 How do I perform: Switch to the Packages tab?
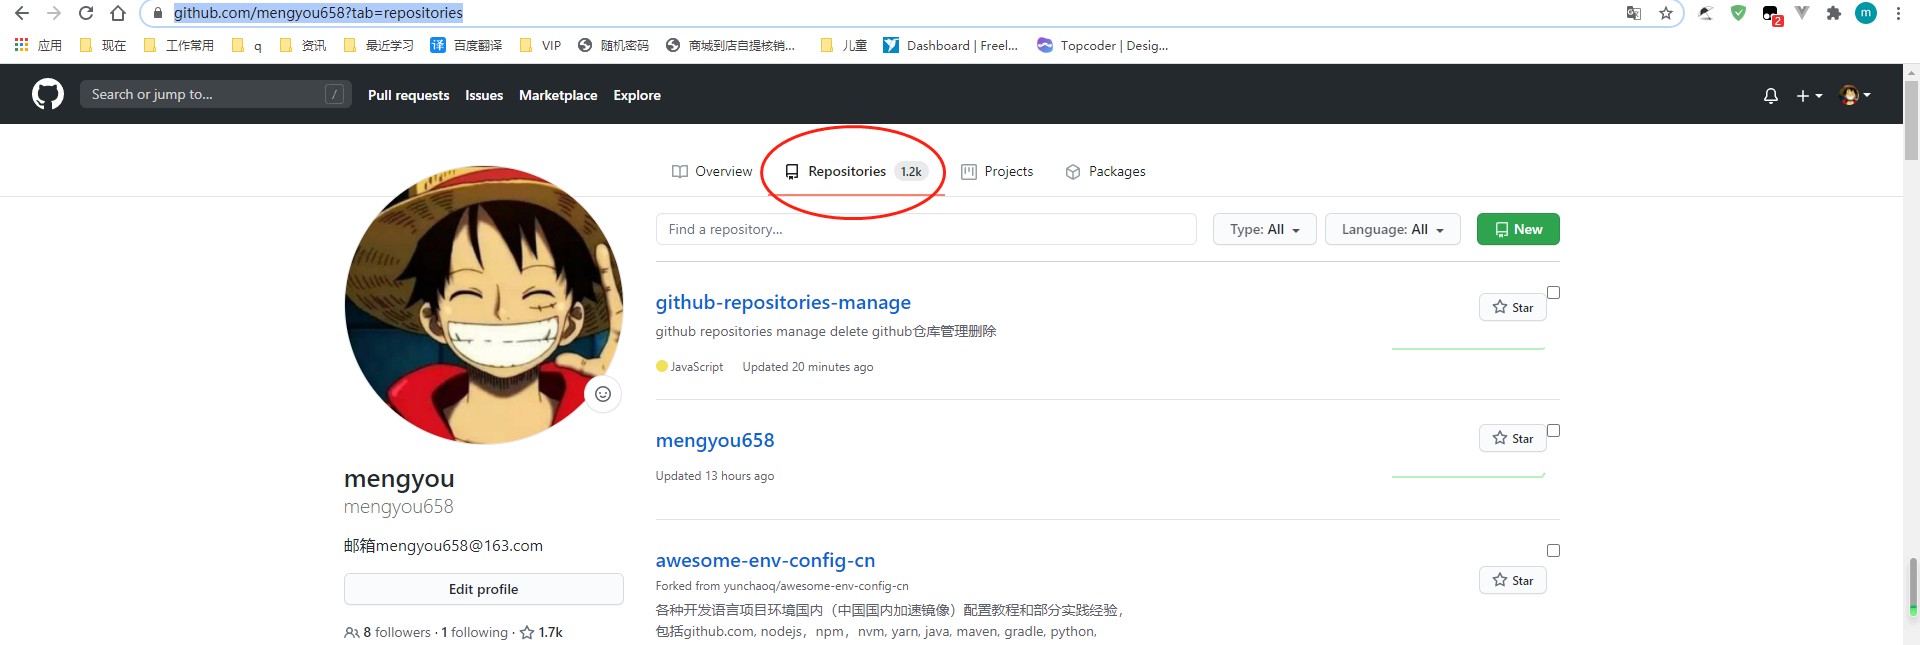[1105, 171]
